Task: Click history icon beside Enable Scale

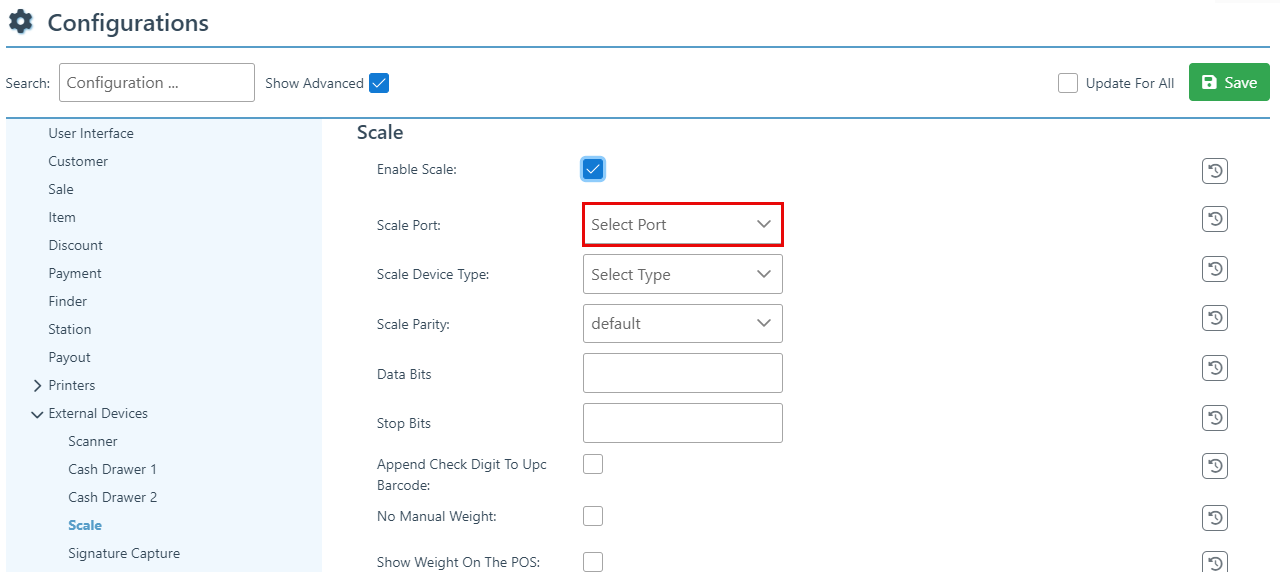Action: click(1214, 171)
